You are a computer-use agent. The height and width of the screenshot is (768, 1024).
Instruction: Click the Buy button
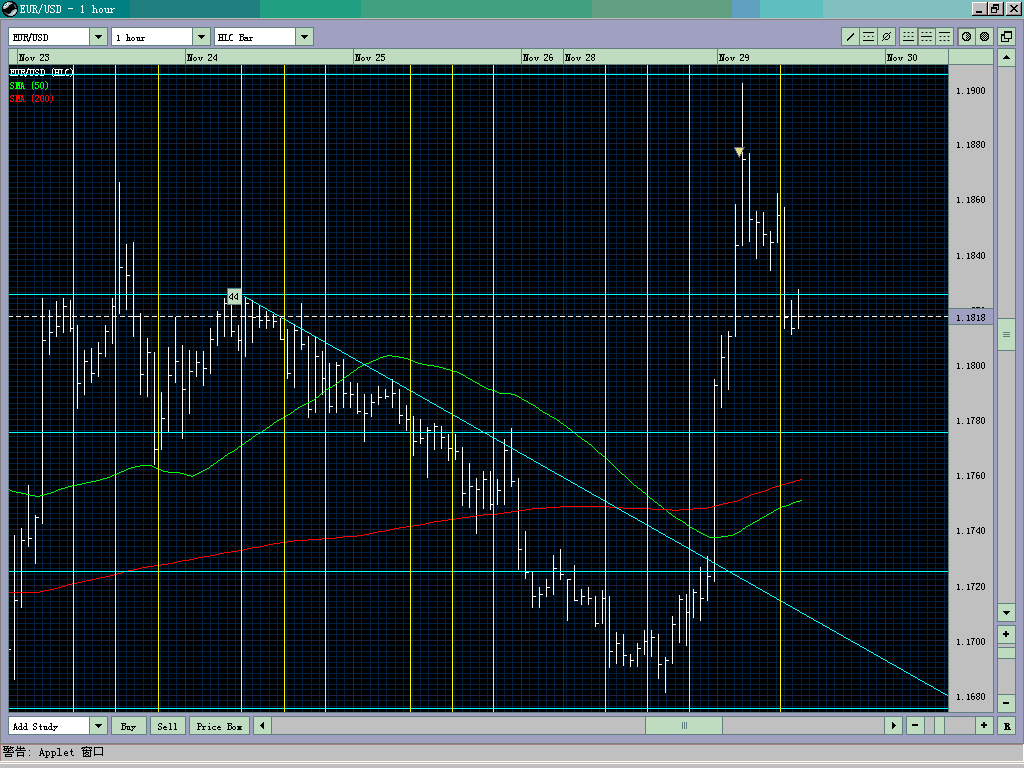(x=129, y=726)
